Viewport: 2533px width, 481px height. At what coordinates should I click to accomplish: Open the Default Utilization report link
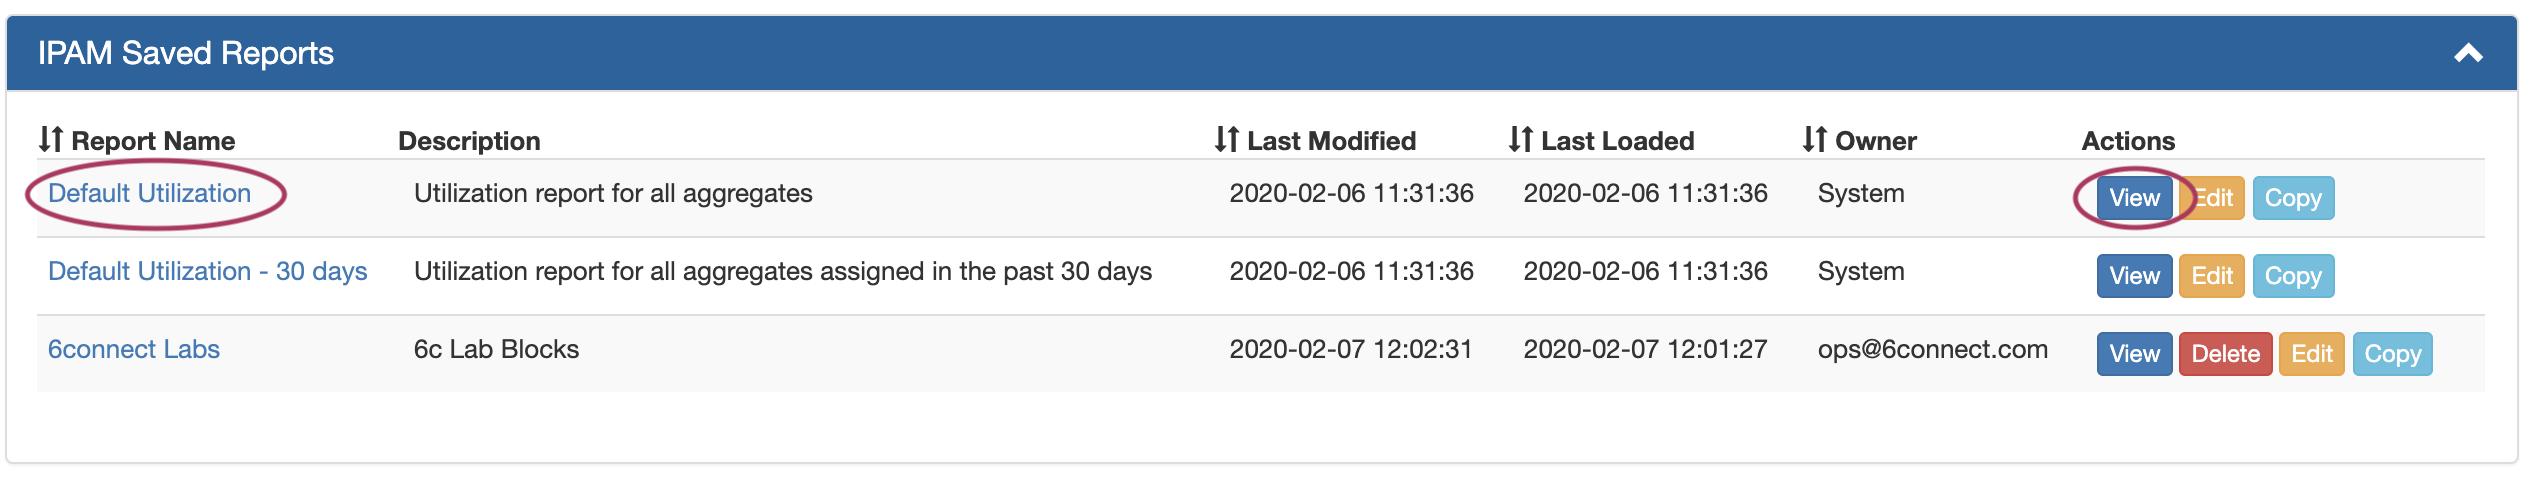tap(149, 193)
